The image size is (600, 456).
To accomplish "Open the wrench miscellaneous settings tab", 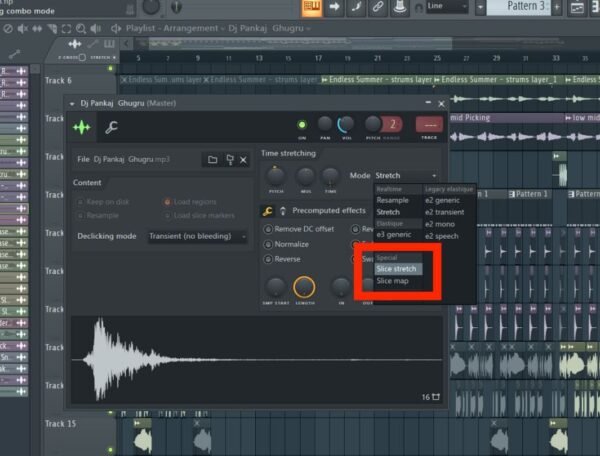I will point(111,127).
